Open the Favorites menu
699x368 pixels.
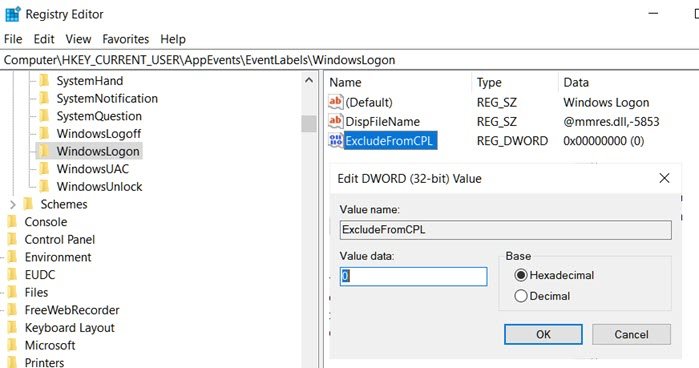[125, 39]
